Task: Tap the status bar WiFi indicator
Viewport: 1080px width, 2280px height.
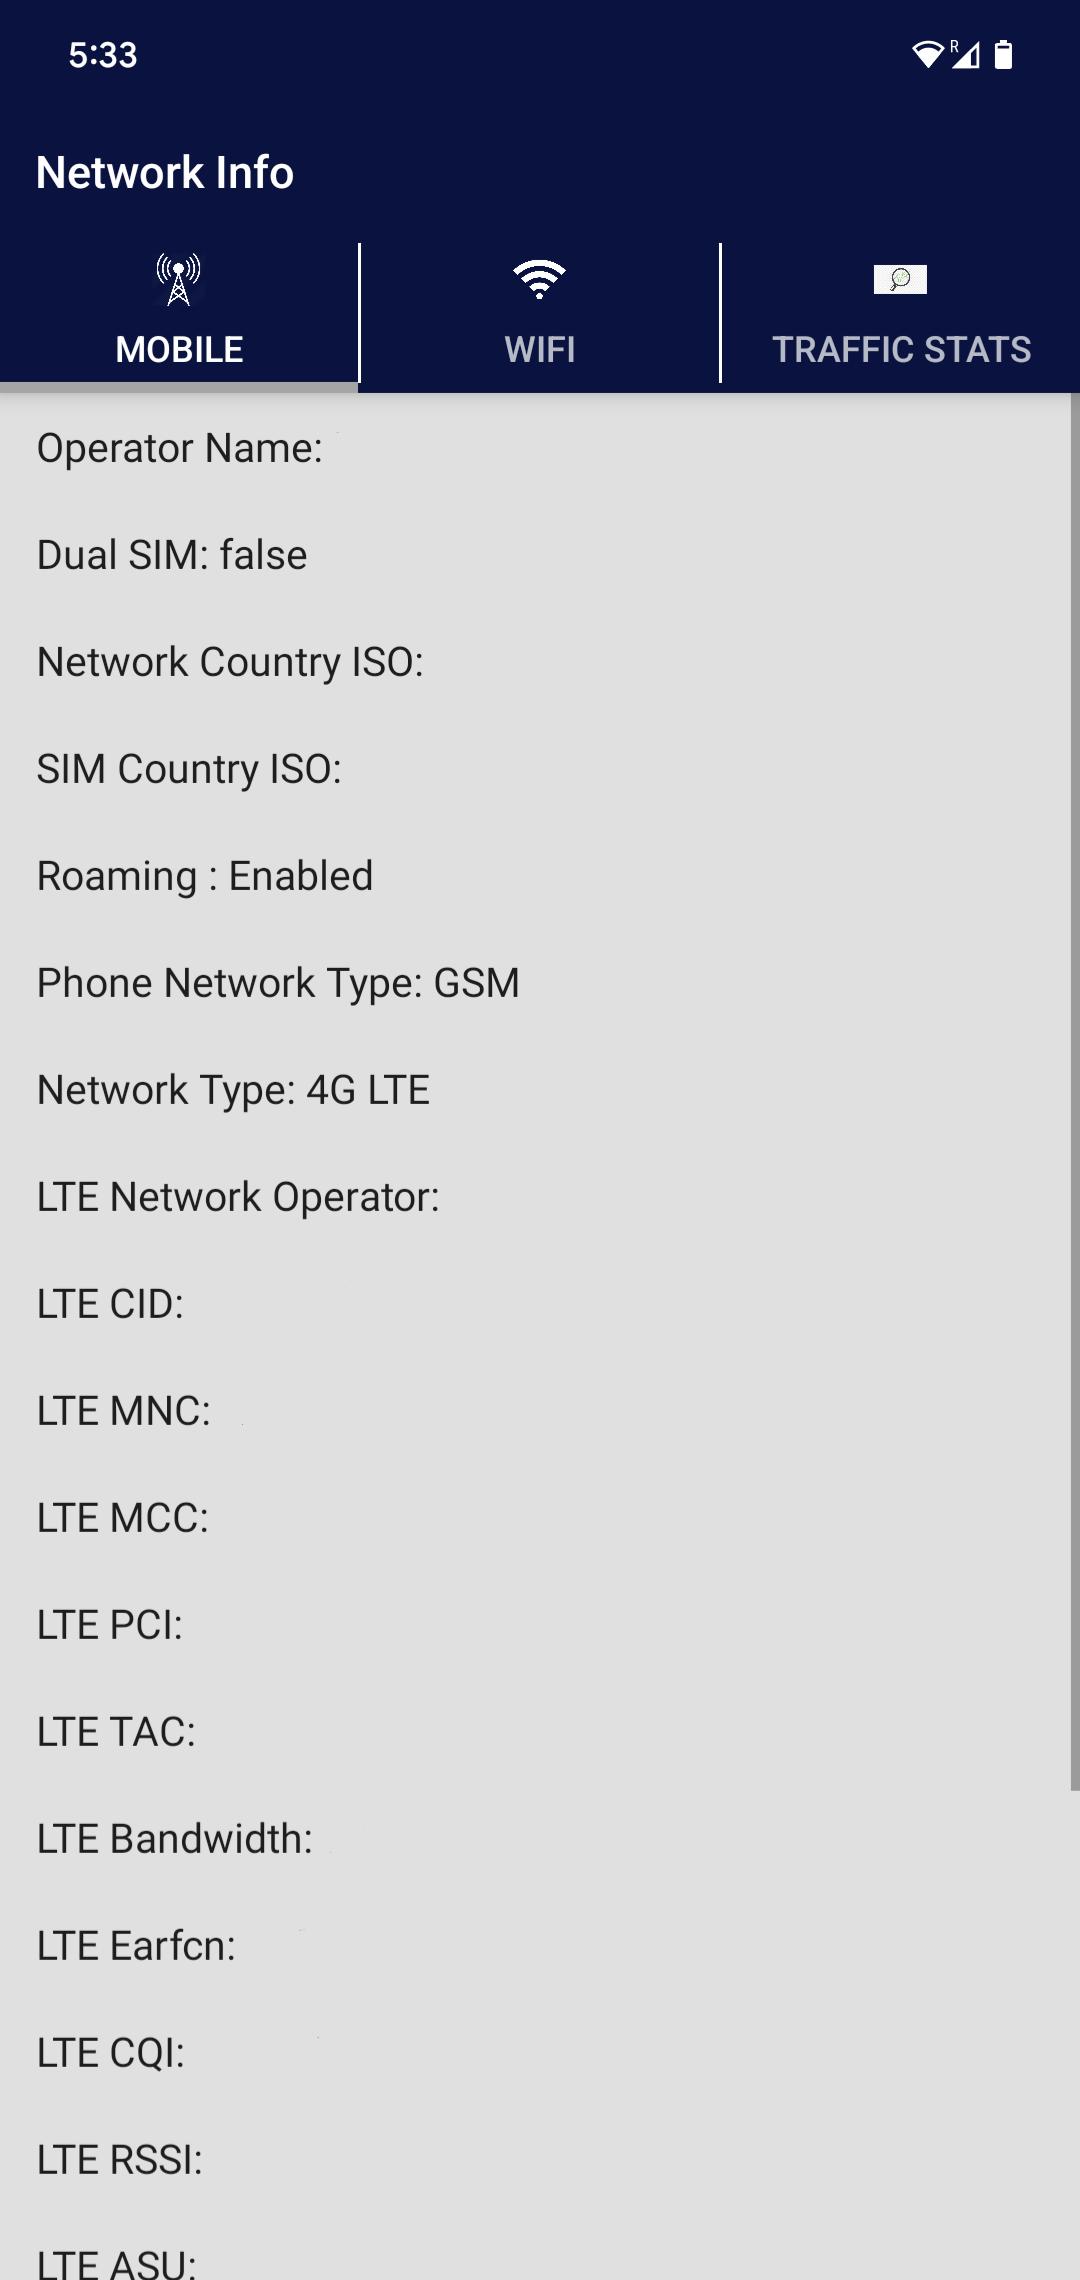Action: (928, 54)
